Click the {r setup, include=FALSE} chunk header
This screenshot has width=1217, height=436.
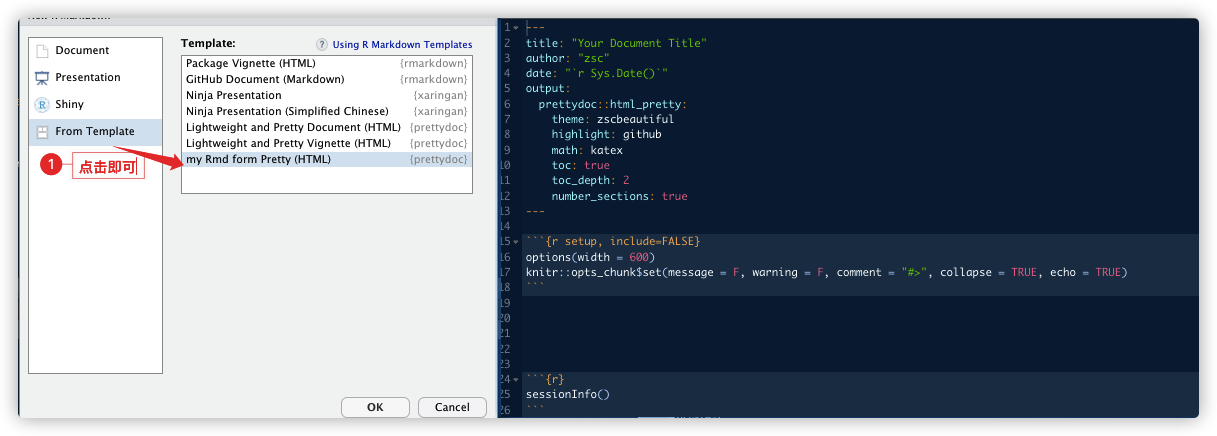coord(612,242)
